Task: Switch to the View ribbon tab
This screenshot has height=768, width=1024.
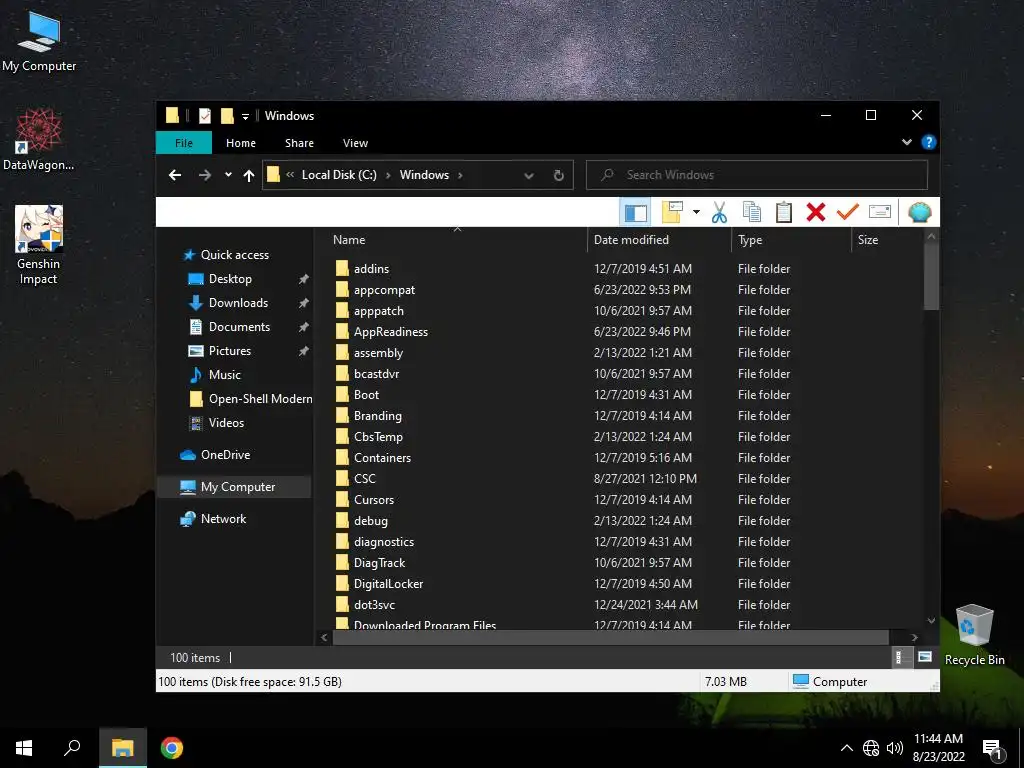Action: 355,143
